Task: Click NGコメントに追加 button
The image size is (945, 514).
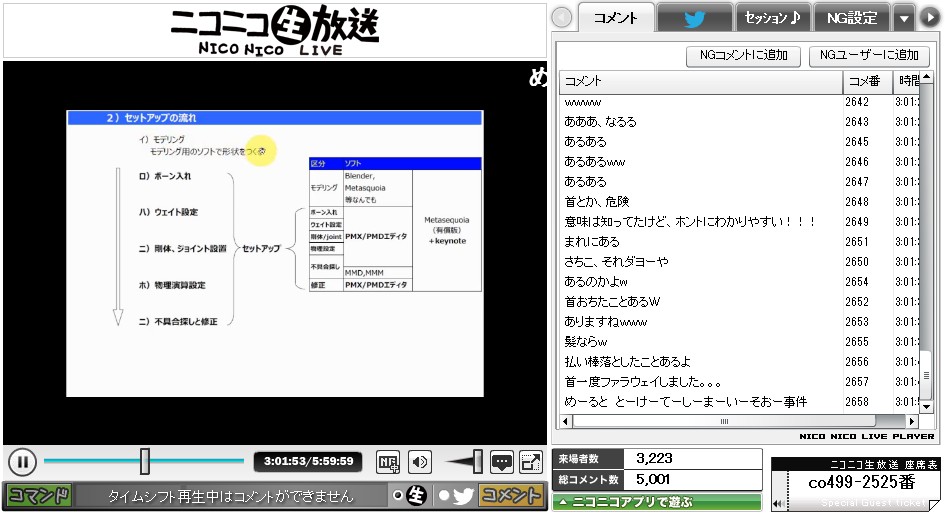Action: [x=744, y=55]
